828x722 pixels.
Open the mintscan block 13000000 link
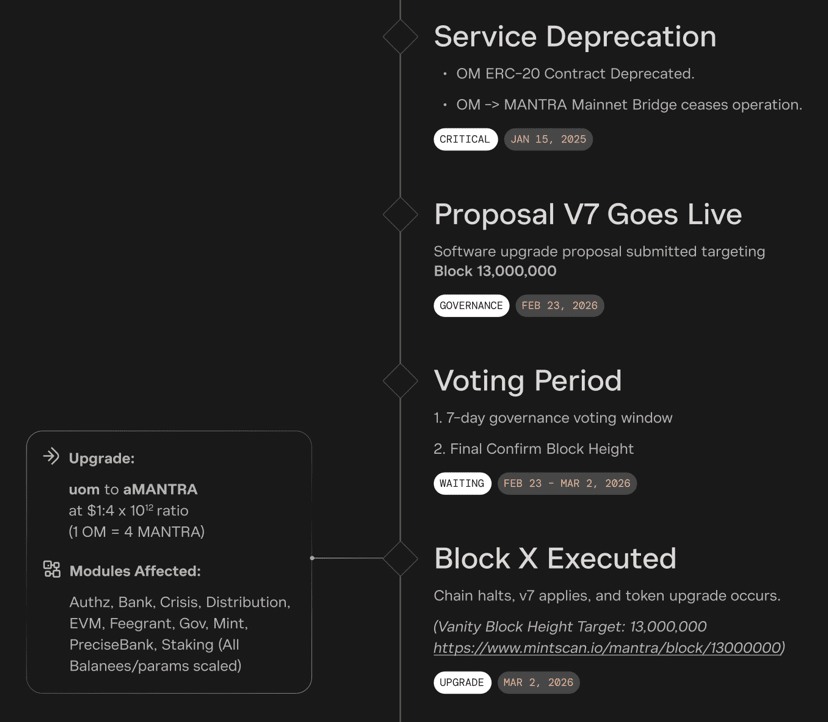606,648
